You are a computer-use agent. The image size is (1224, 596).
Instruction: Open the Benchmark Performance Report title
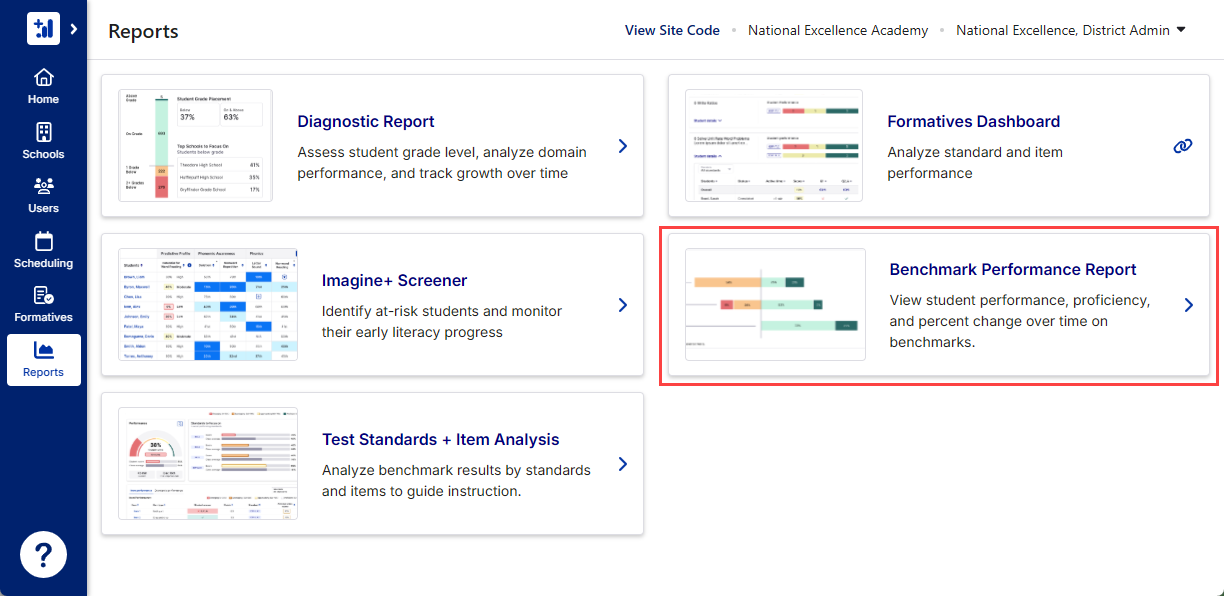tap(1013, 270)
